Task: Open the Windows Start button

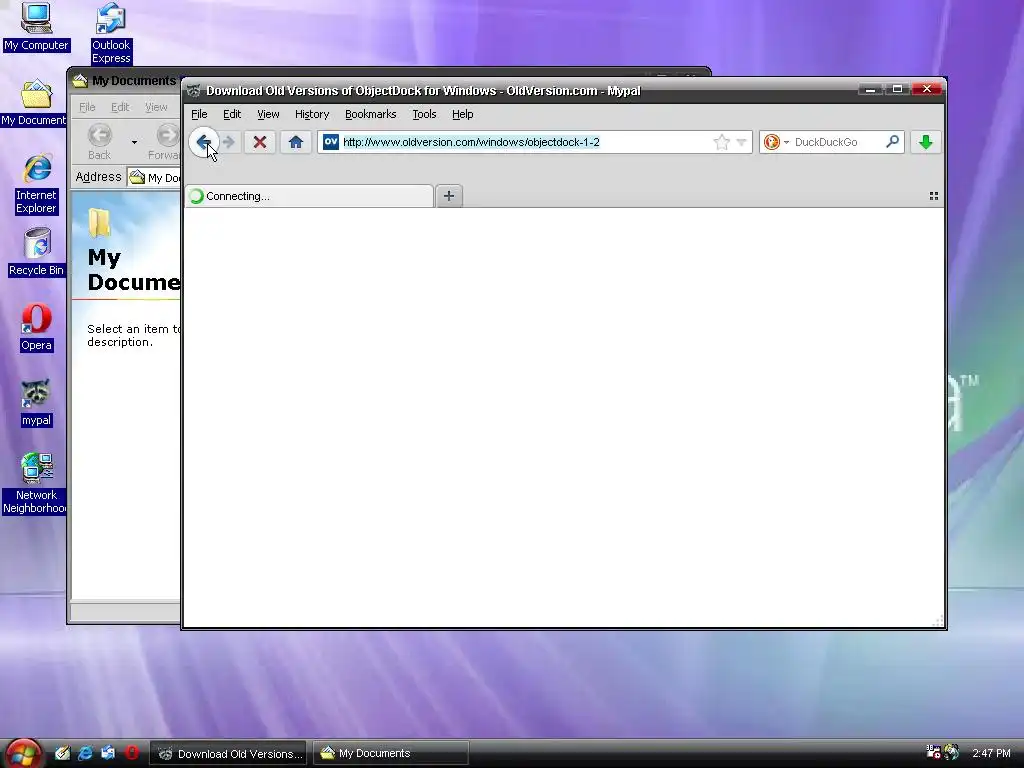Action: [x=24, y=754]
